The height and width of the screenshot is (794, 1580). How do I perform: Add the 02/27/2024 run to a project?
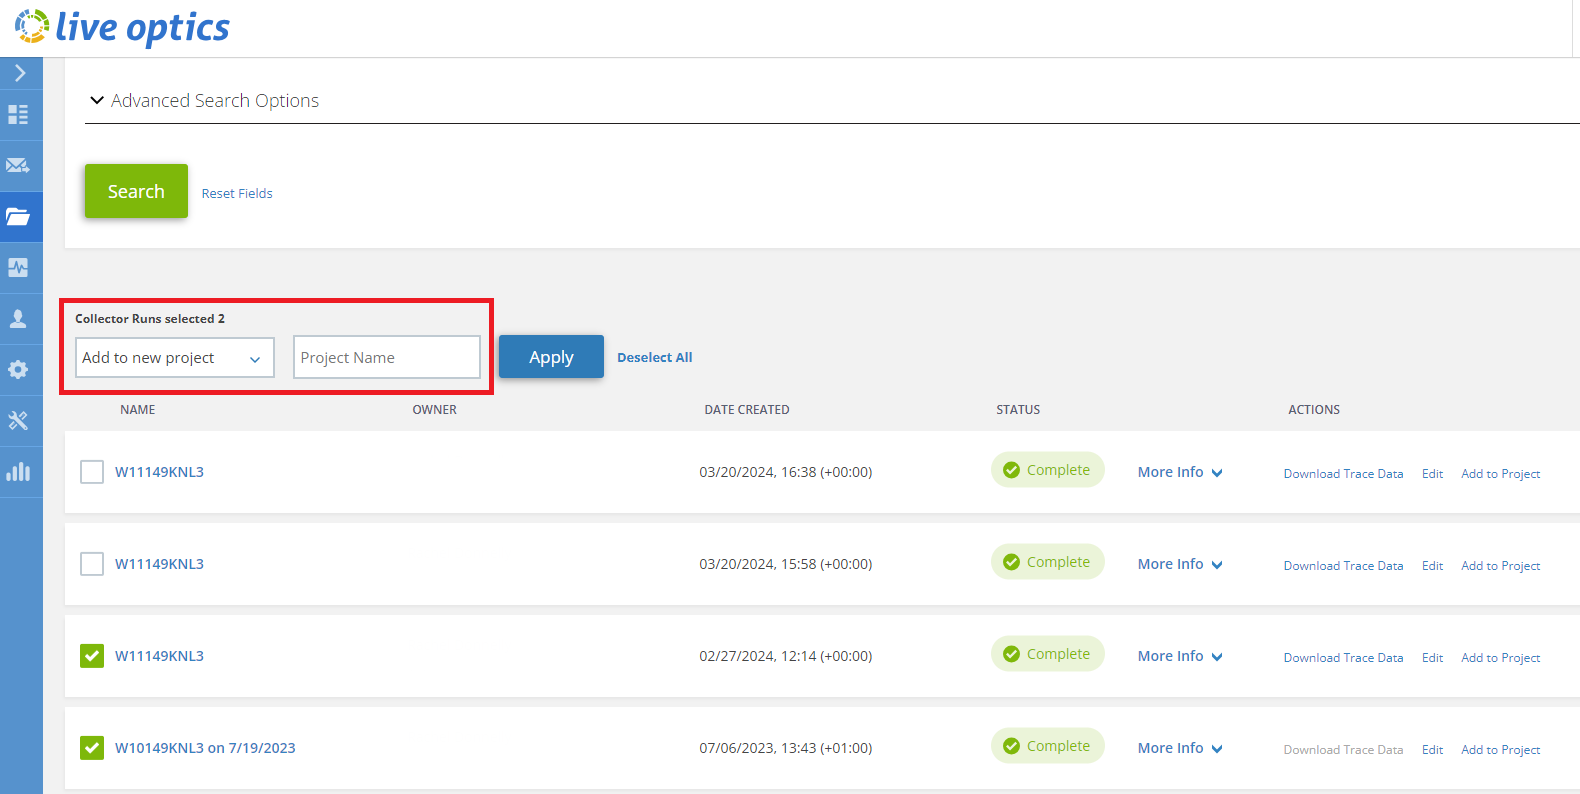1501,658
